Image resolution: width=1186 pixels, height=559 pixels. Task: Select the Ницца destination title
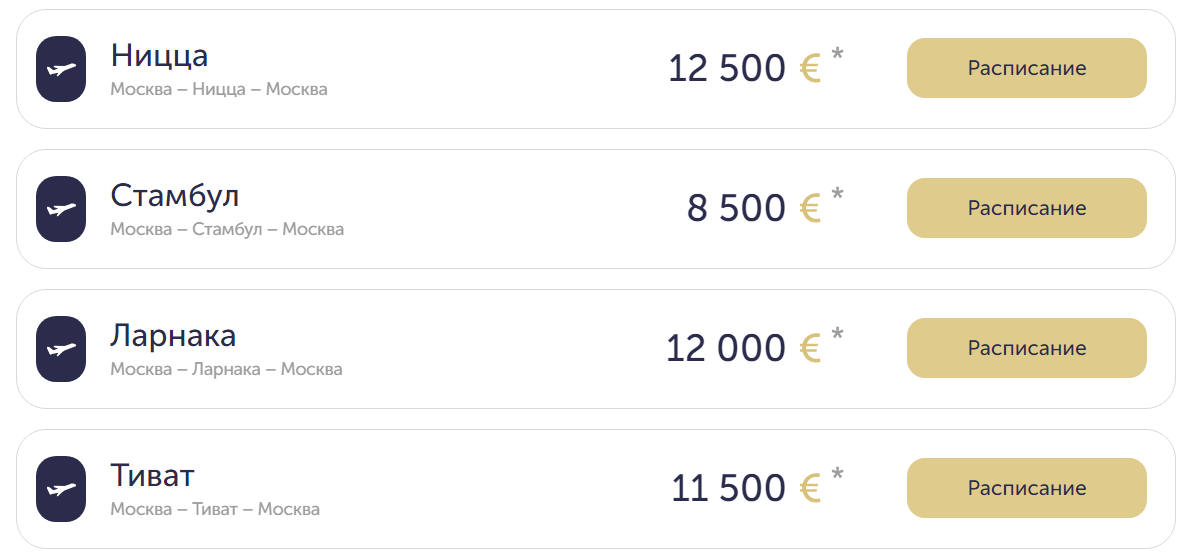[x=159, y=54]
